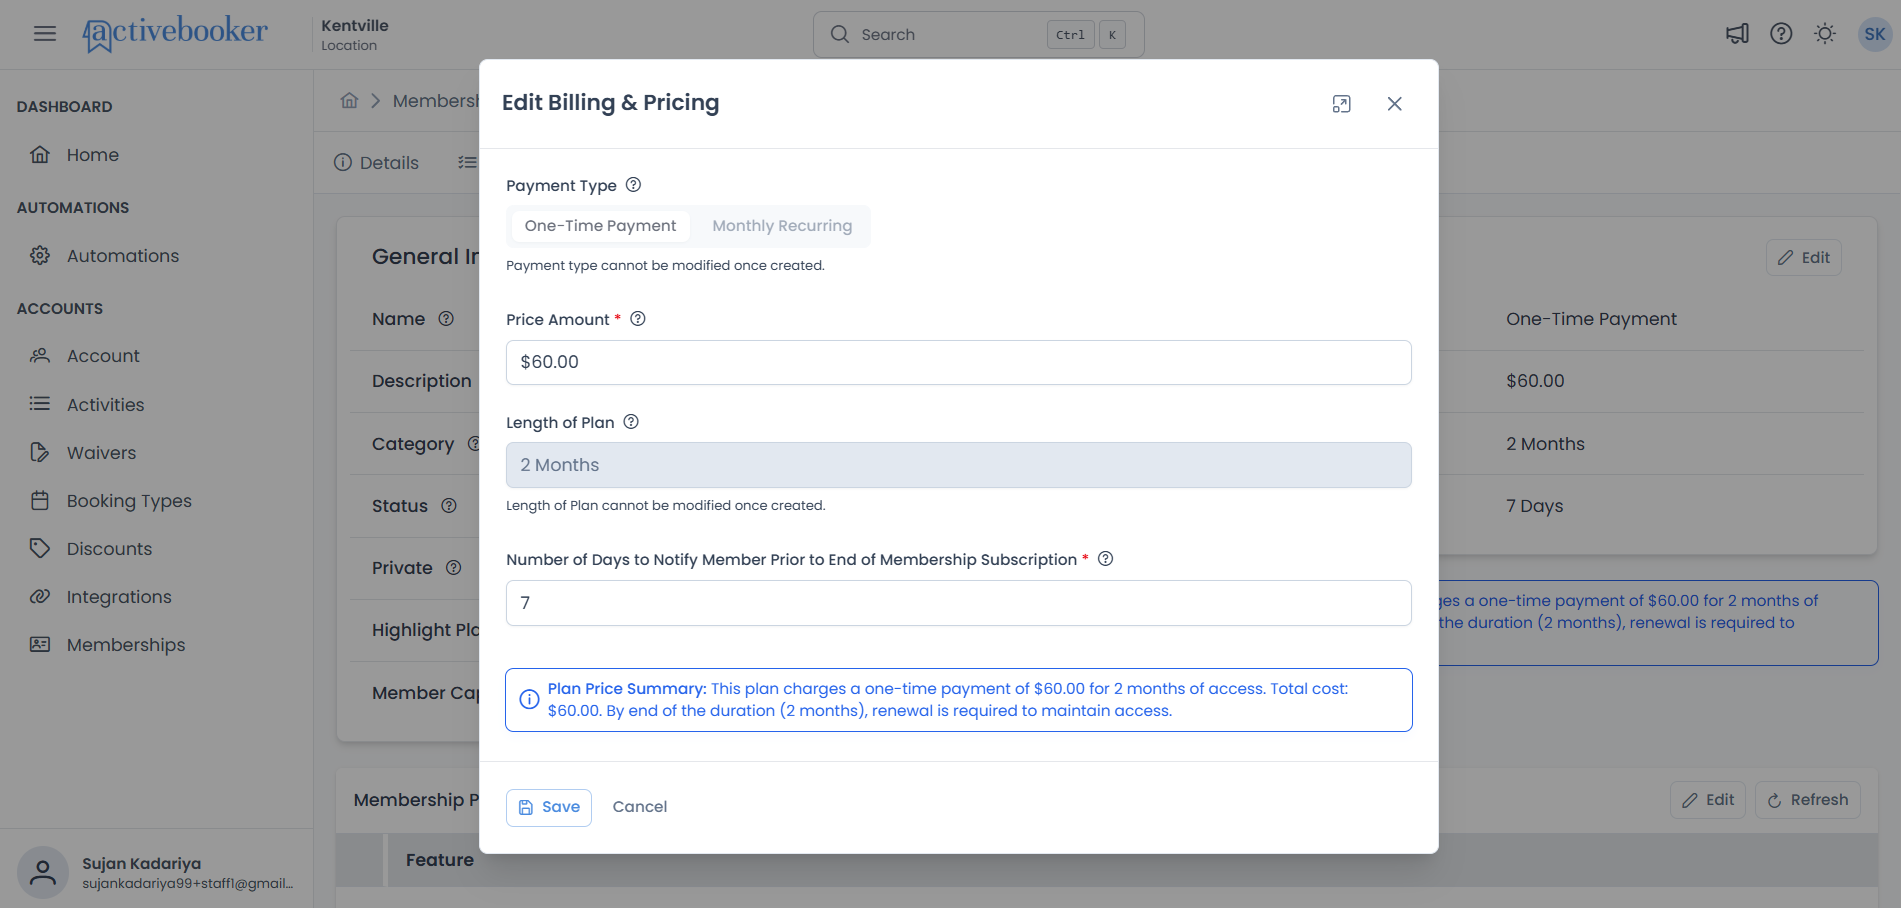Click the Booking Types calendar icon
The height and width of the screenshot is (908, 1901).
click(x=40, y=500)
